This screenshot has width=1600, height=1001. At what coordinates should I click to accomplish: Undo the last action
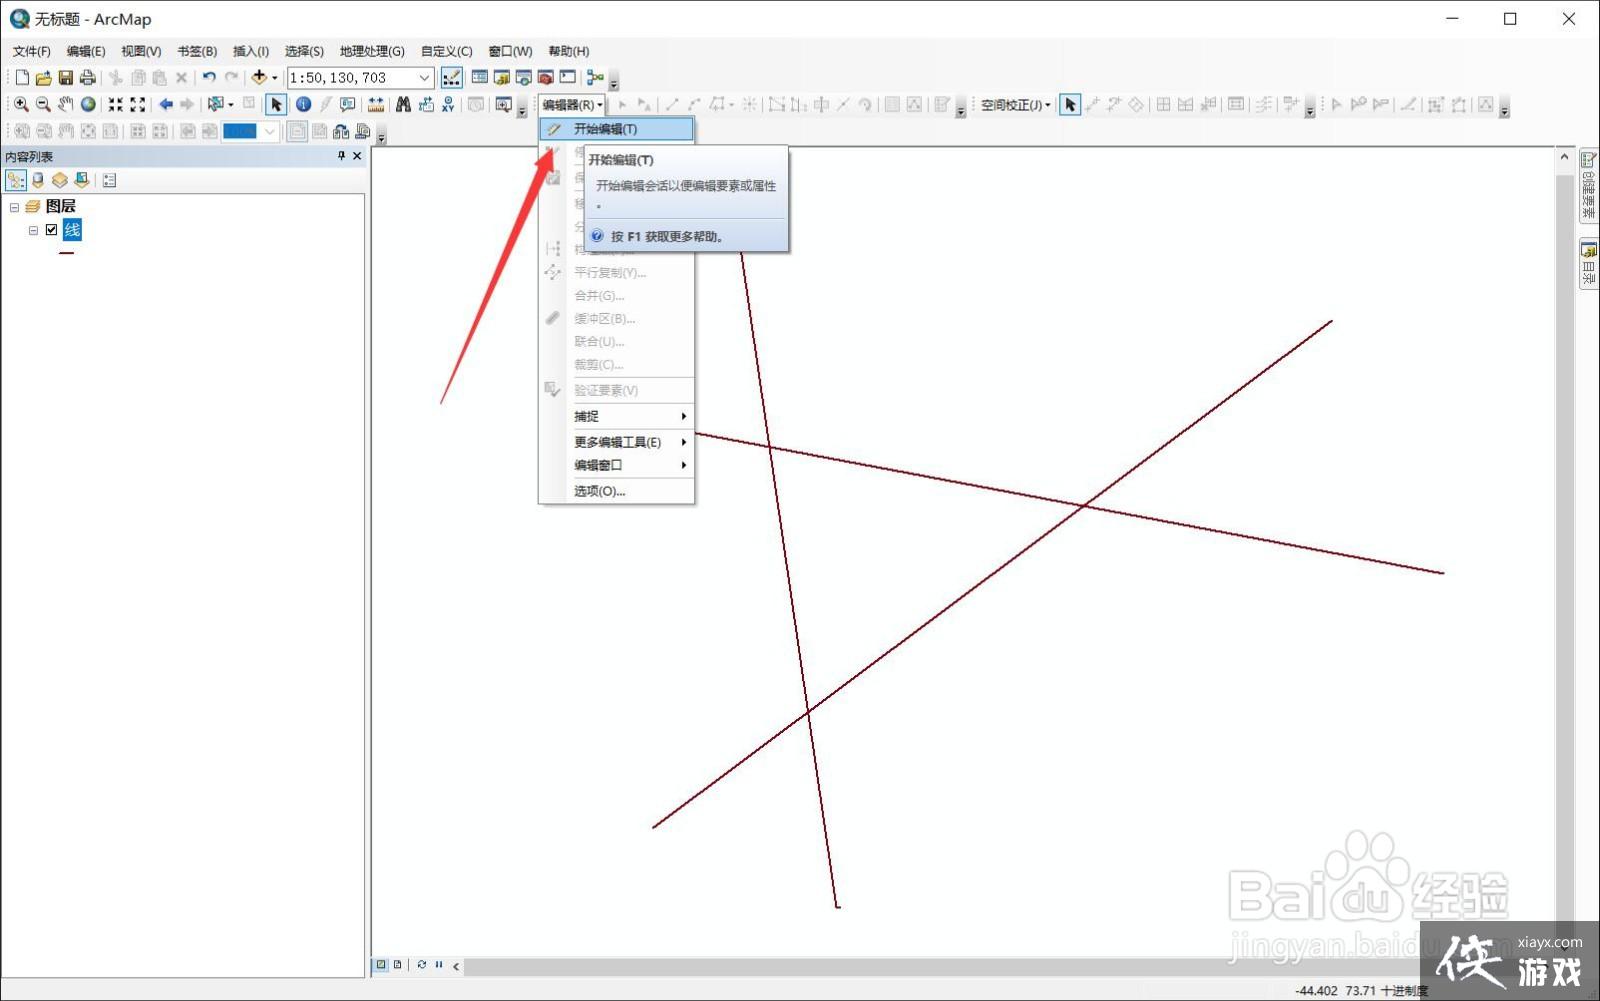pyautogui.click(x=208, y=78)
